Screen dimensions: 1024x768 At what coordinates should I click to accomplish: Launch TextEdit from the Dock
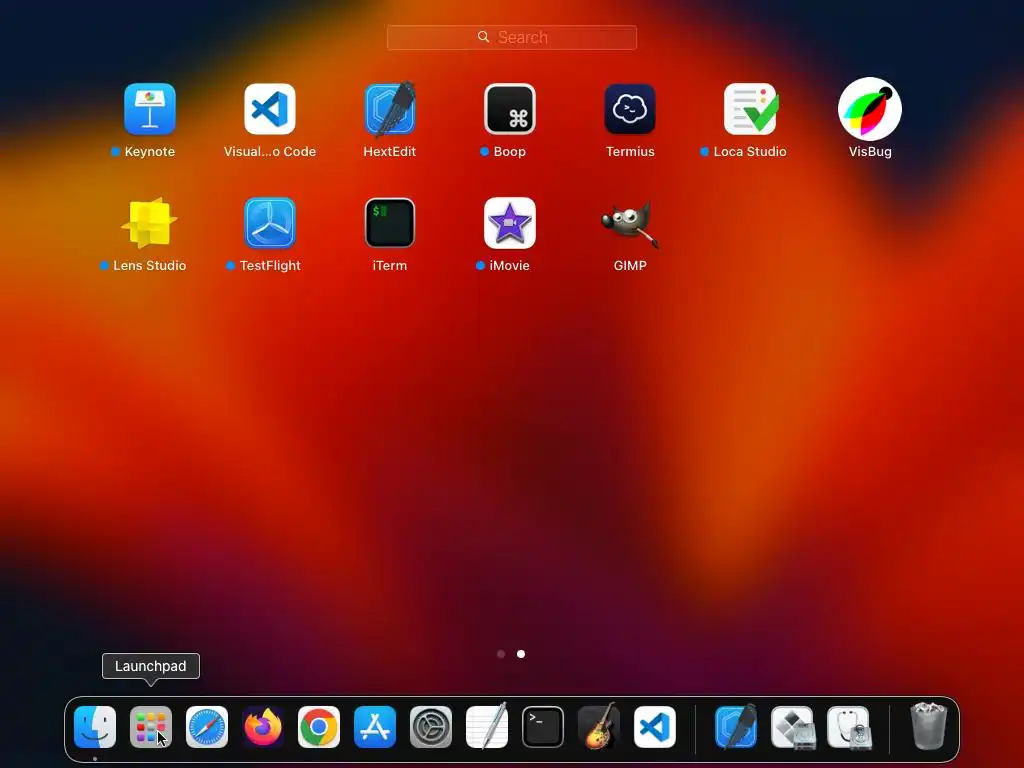coord(487,726)
